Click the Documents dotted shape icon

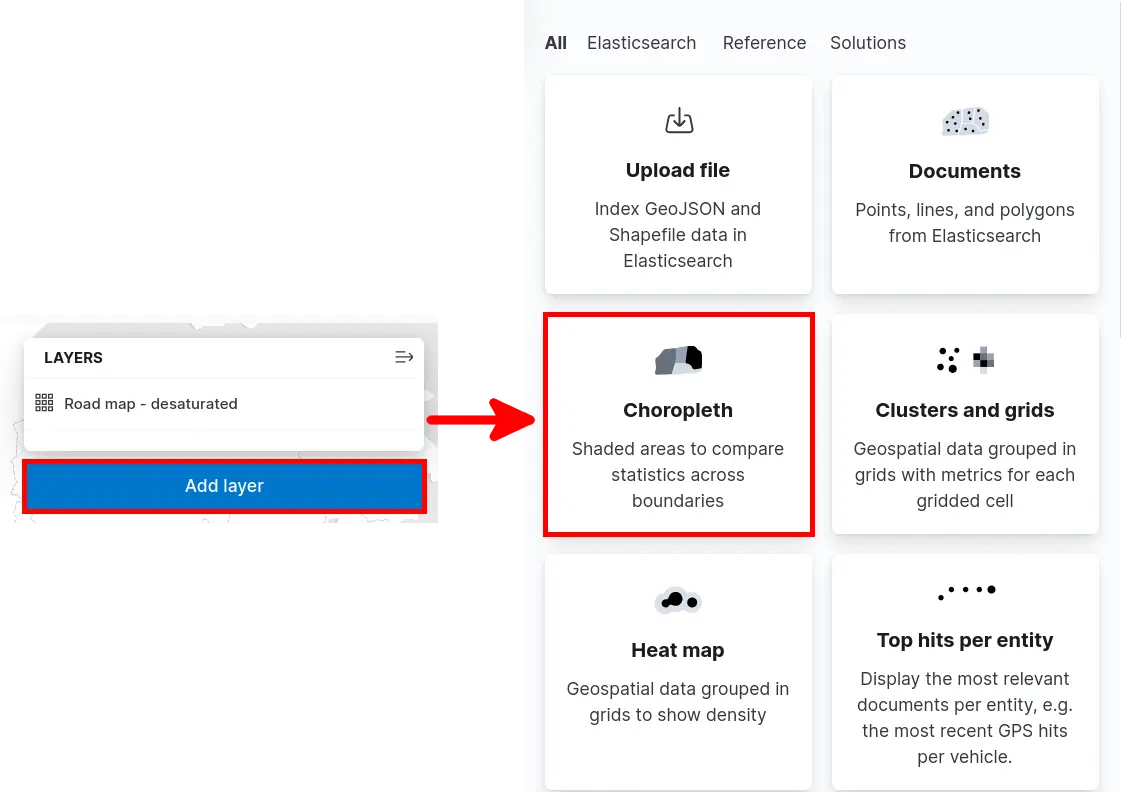click(x=965, y=121)
